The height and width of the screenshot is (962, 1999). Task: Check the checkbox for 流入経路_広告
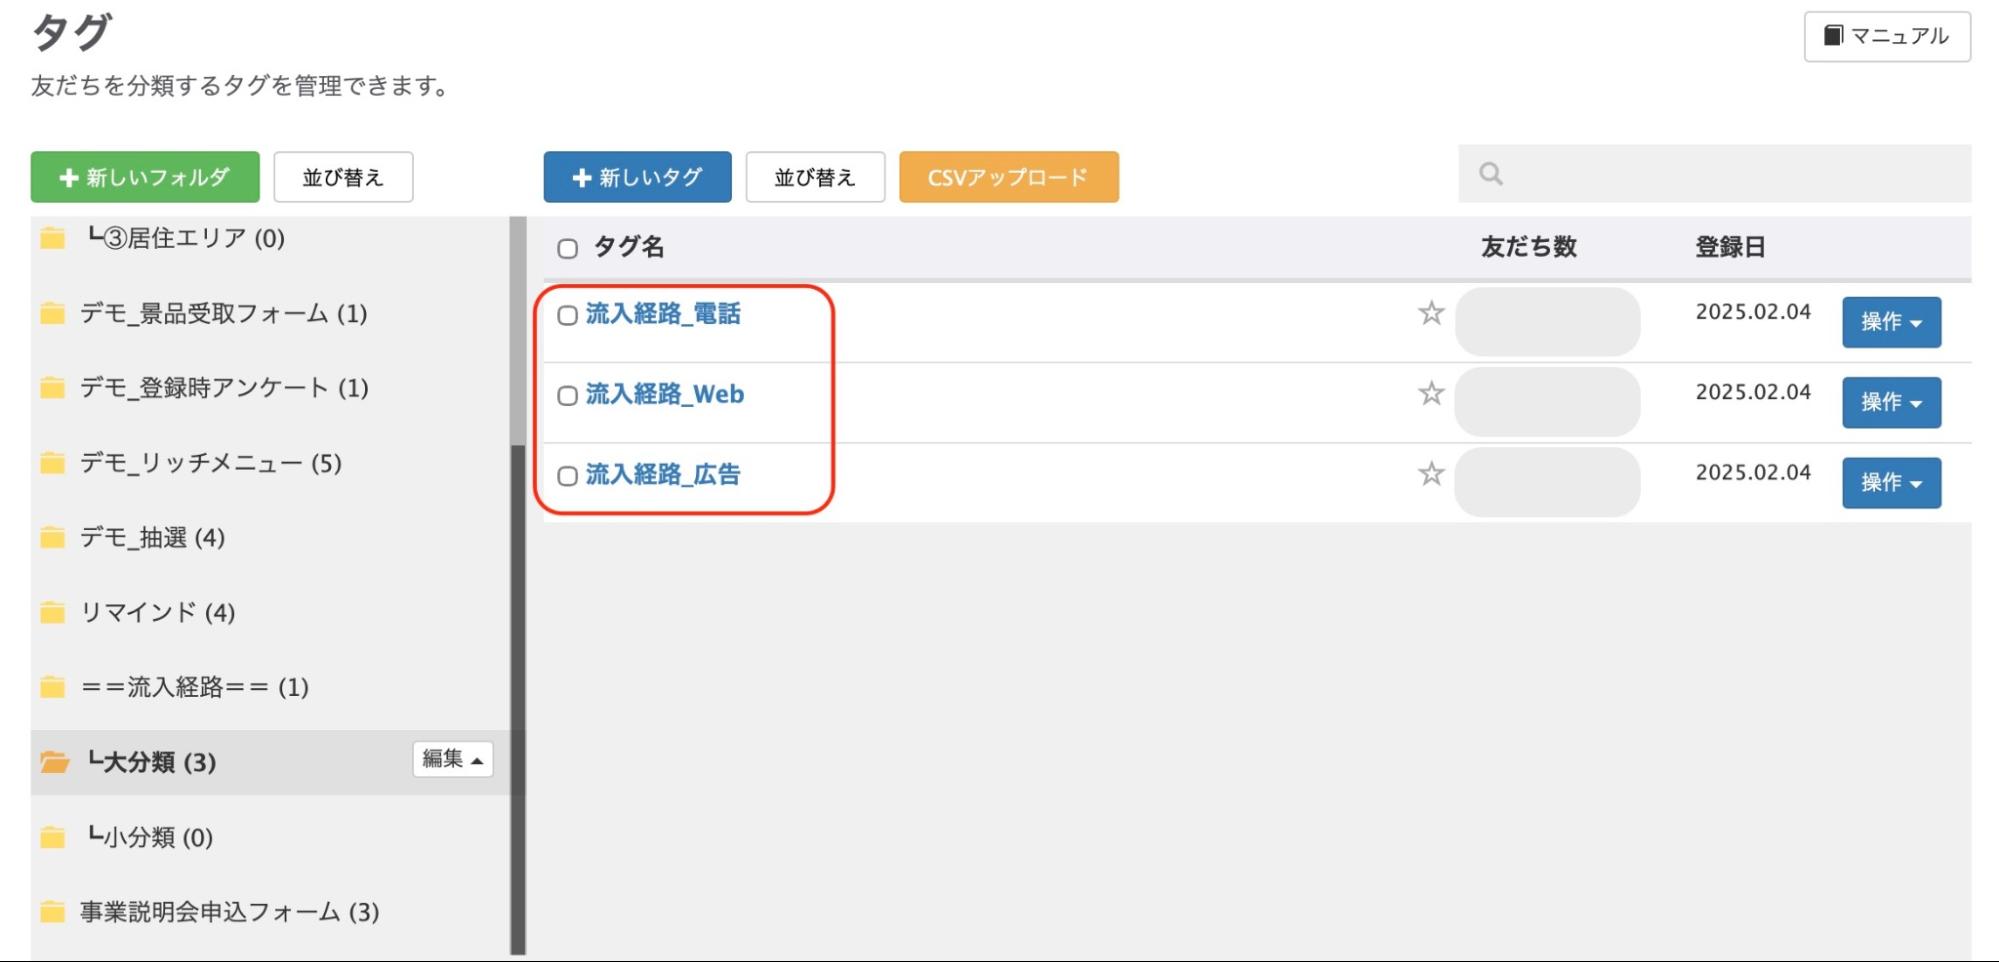(568, 476)
